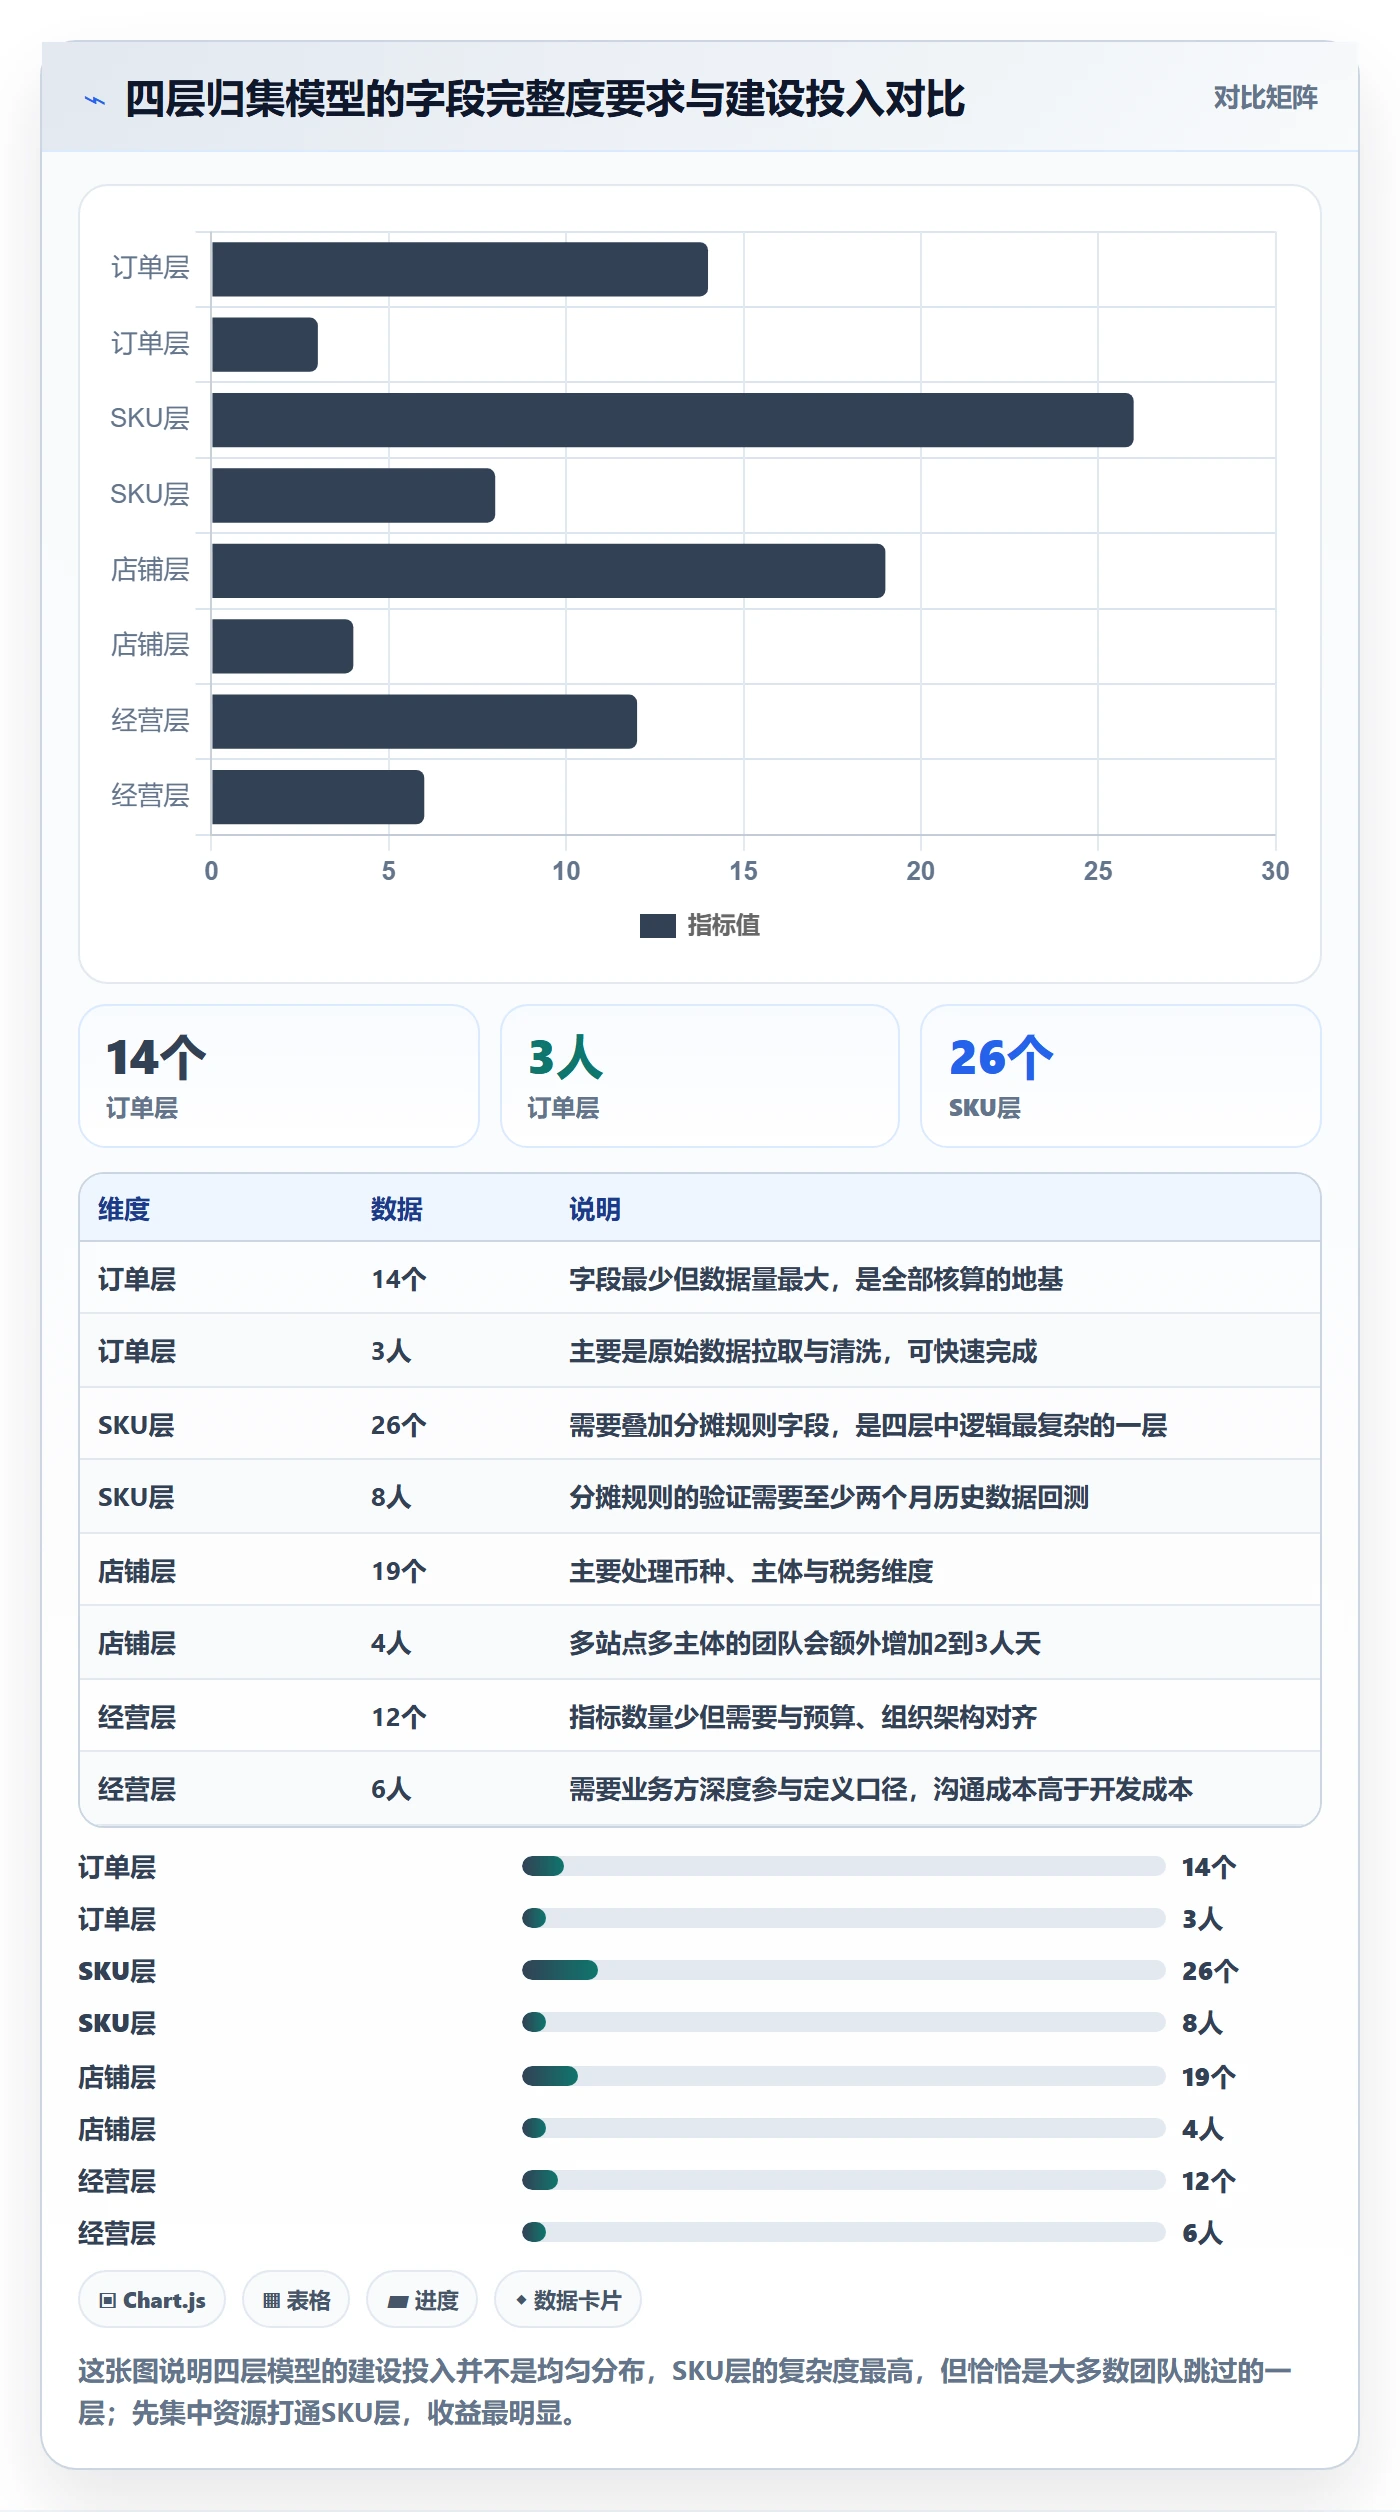Click the lightning icon beside the title
Viewport: 1400px width, 2512px height.
pos(95,100)
